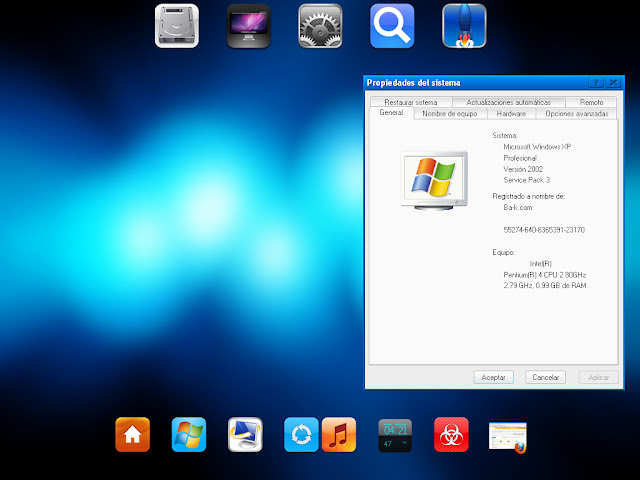Click the Equipo: label
The width and height of the screenshot is (640, 480).
(x=504, y=252)
